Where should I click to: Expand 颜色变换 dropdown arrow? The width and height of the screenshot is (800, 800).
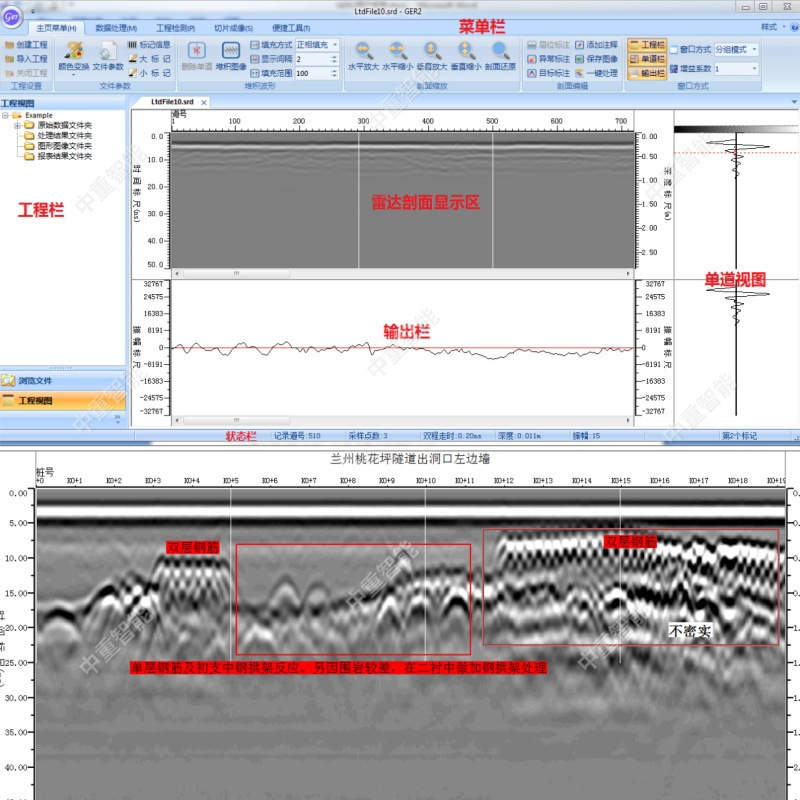pyautogui.click(x=73, y=75)
